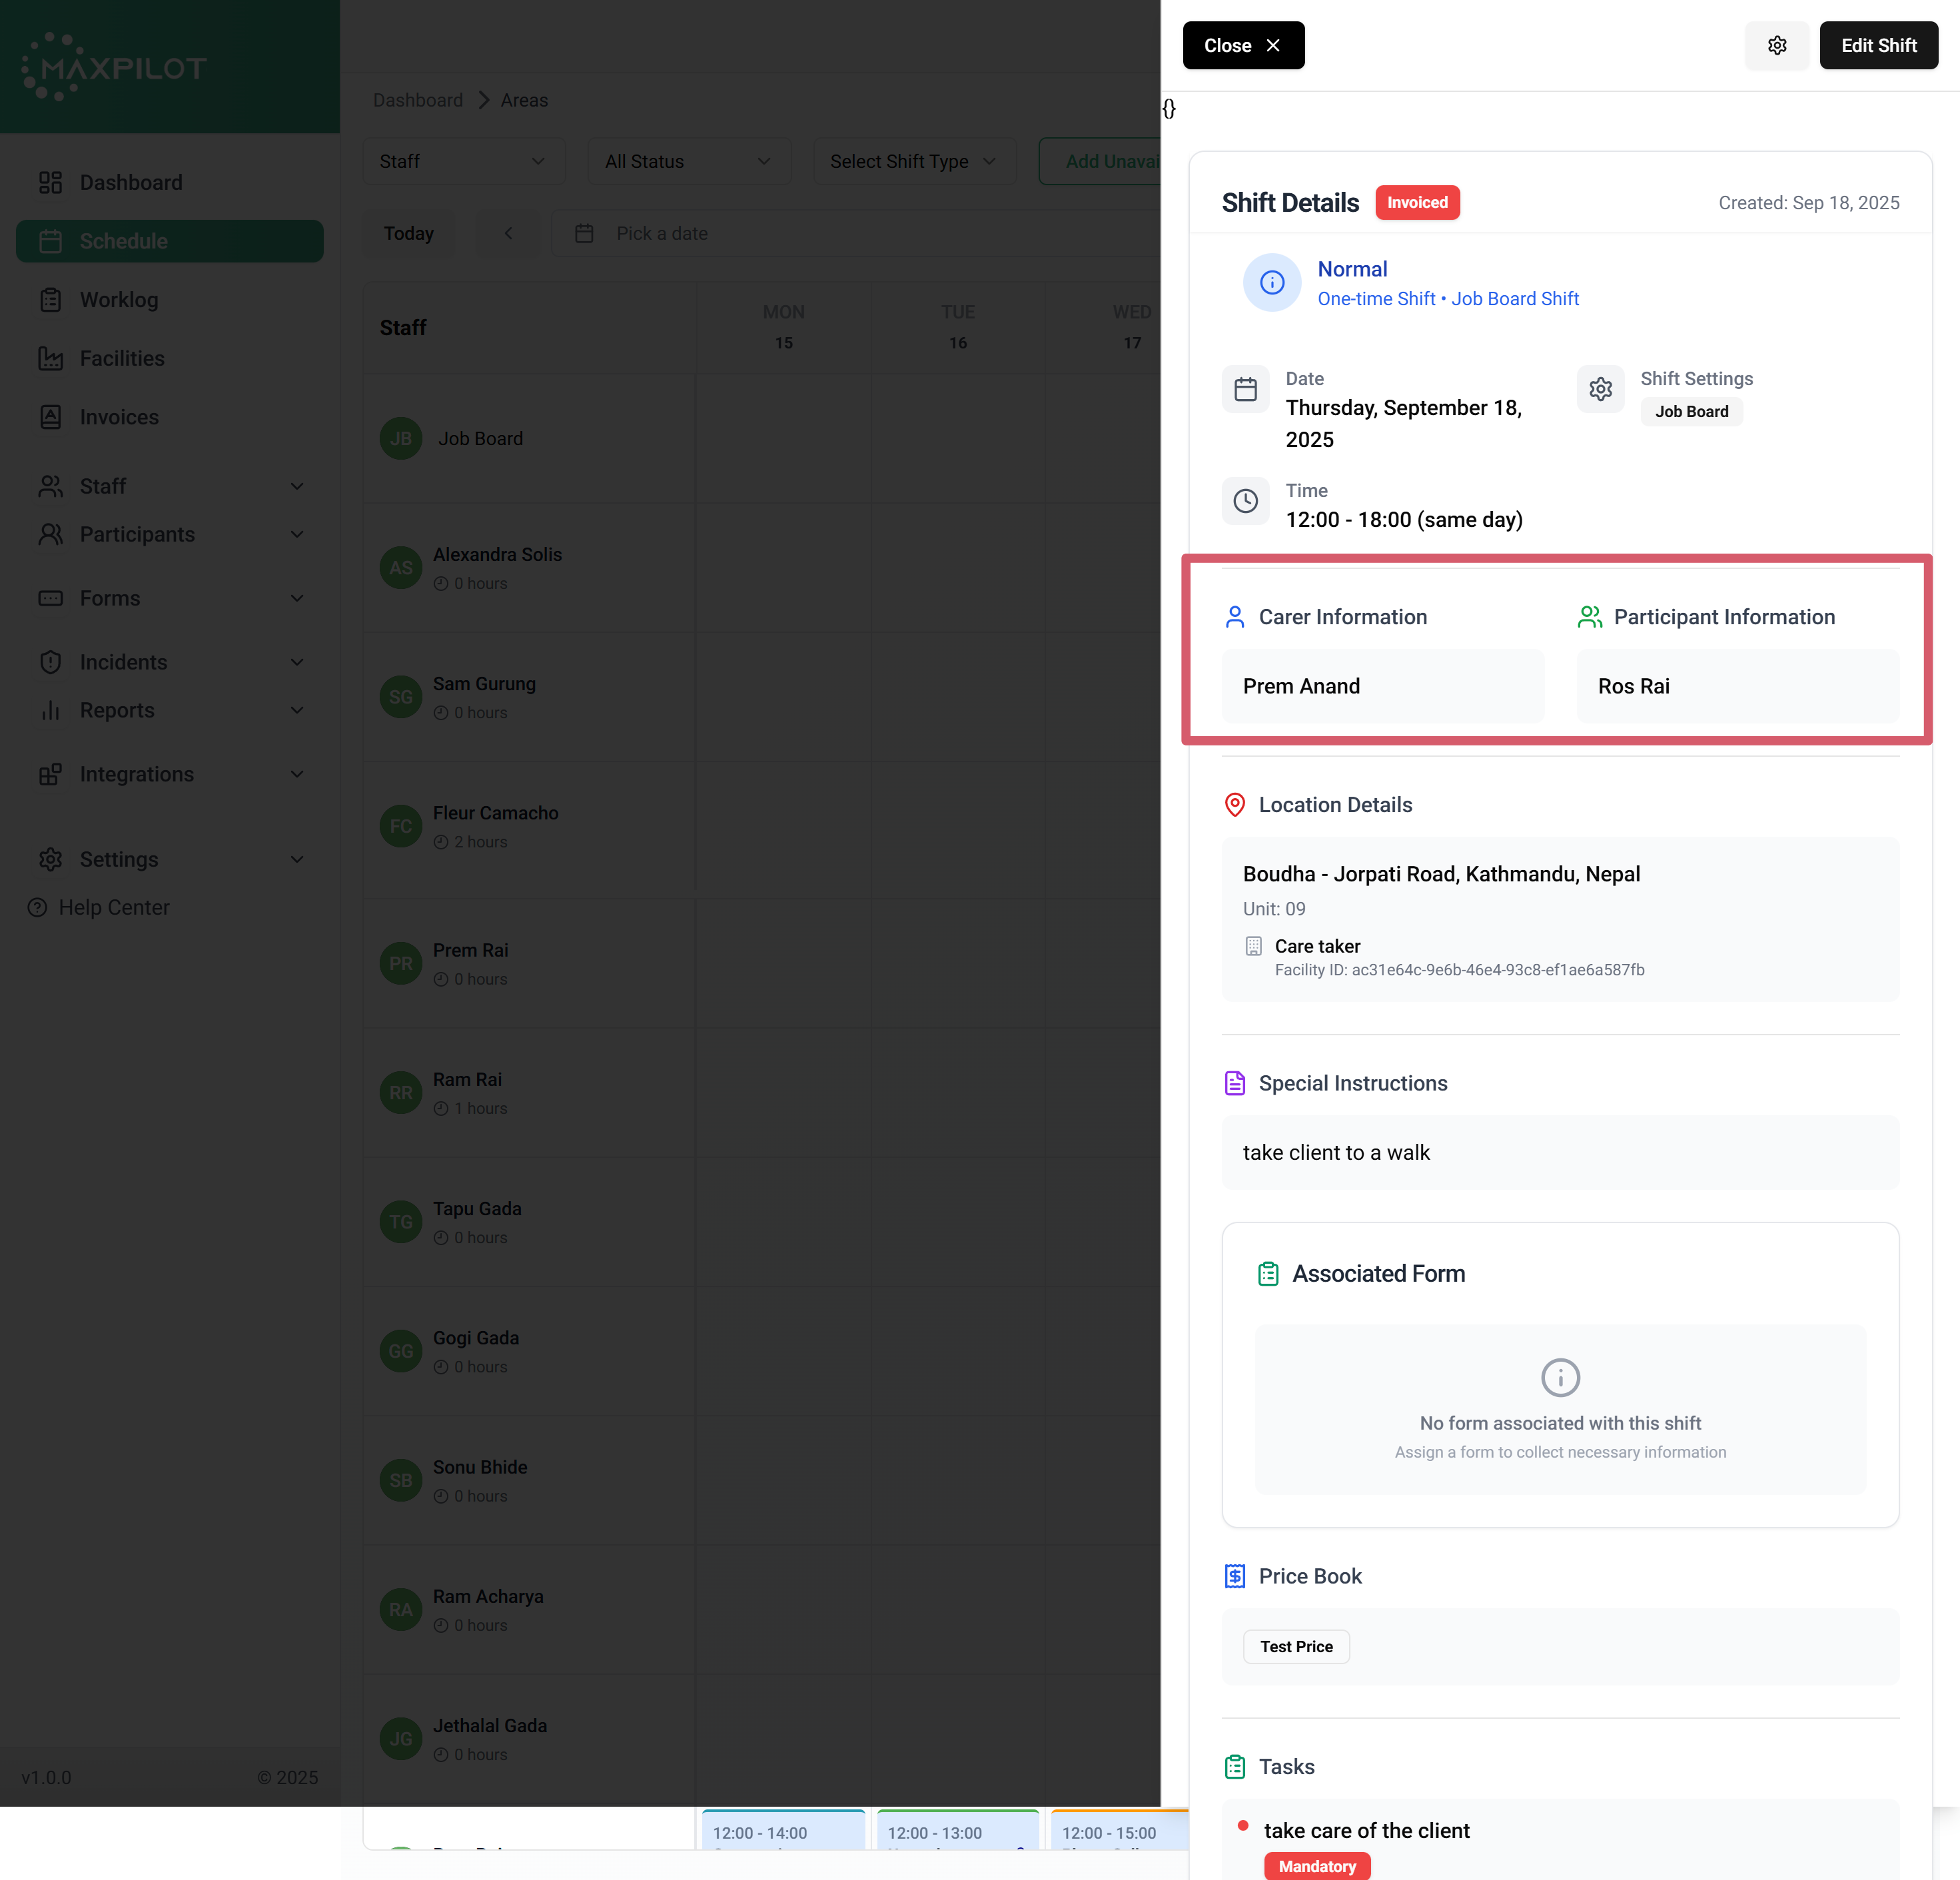Click the settings gear icon beside Edit Shift
The image size is (1960, 1880).
1776,46
